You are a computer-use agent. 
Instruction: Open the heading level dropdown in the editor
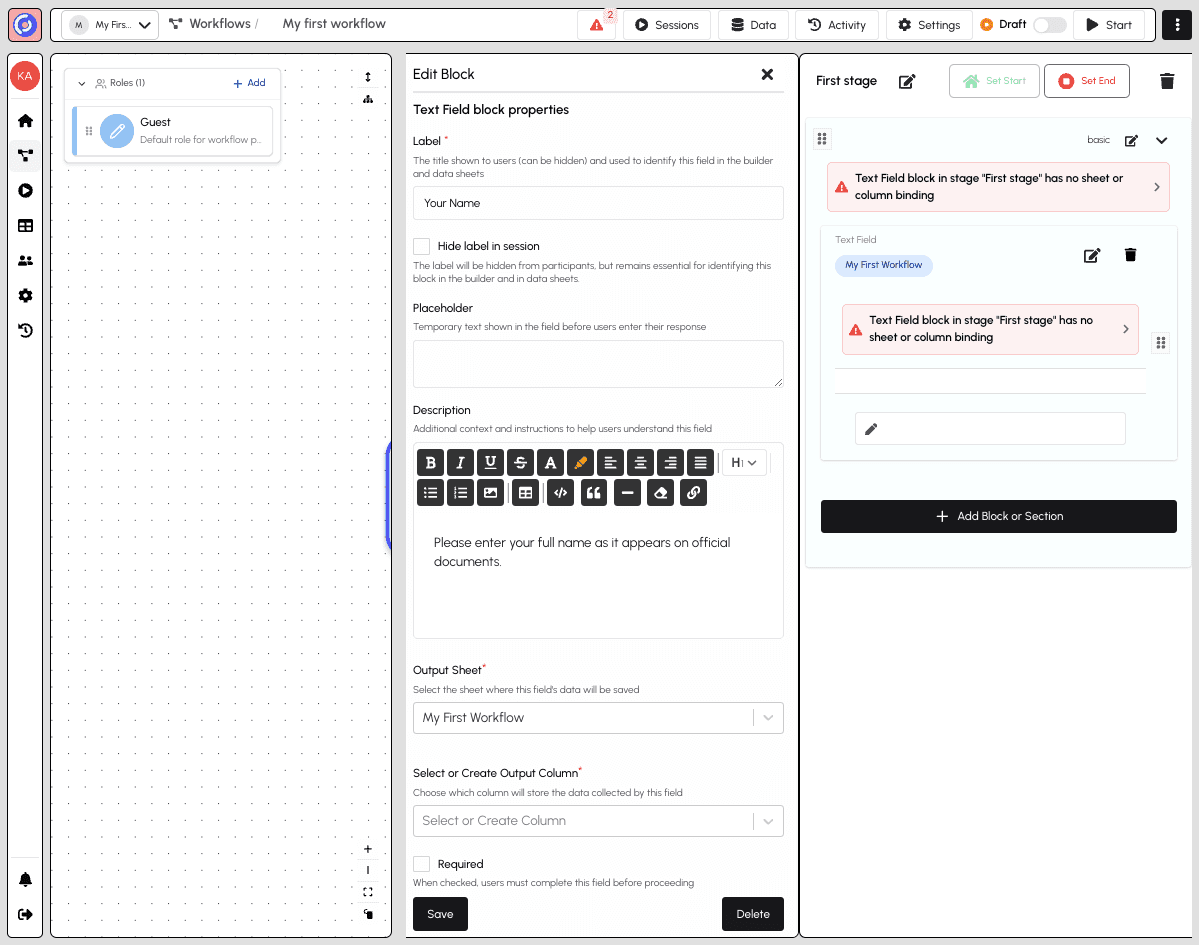pyautogui.click(x=743, y=462)
